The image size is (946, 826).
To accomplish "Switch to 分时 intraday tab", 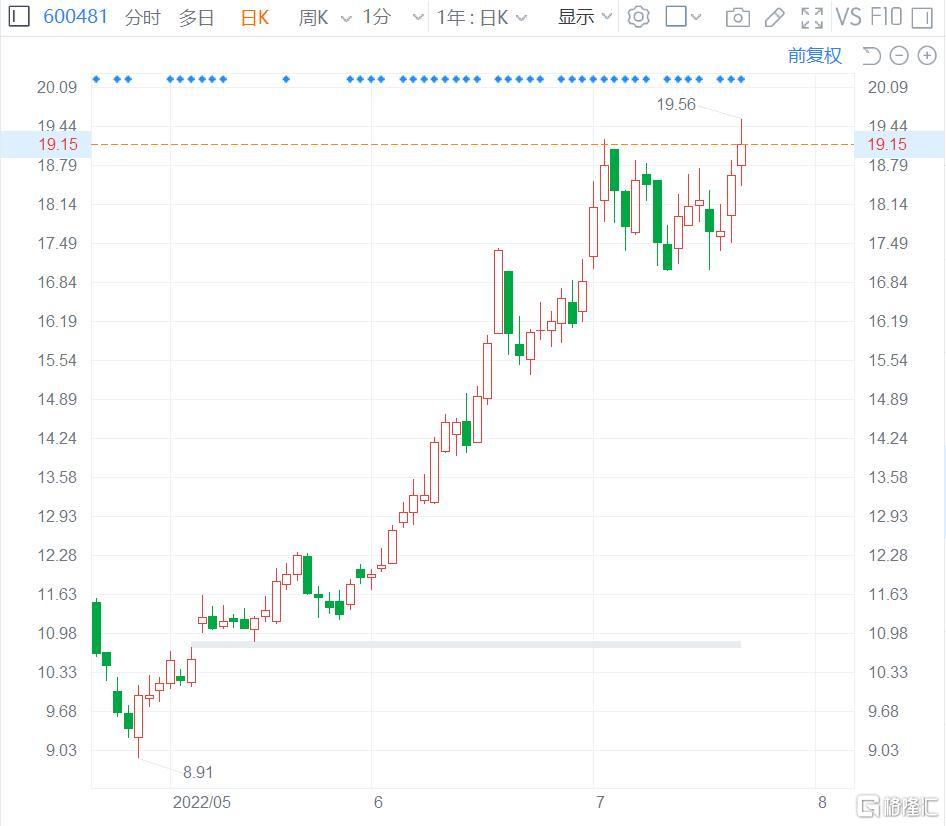I will tap(142, 17).
